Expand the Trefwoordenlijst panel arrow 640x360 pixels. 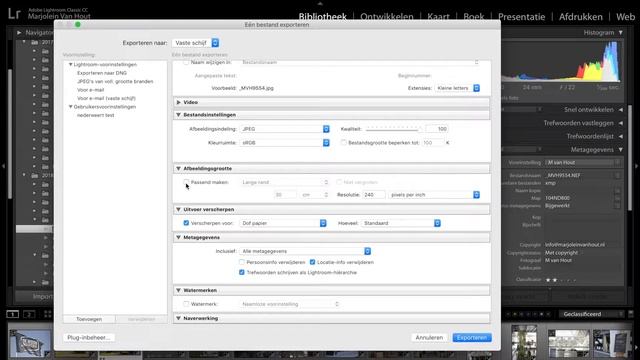[620, 136]
